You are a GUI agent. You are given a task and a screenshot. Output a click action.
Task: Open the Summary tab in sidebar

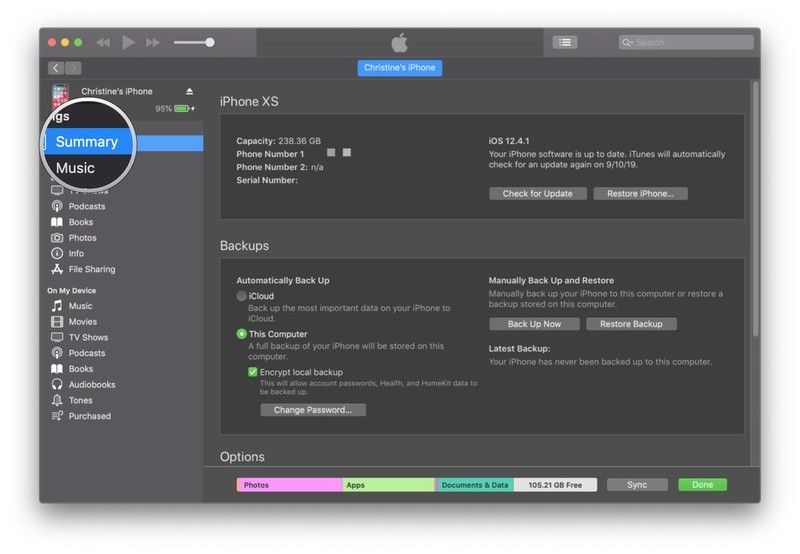(x=87, y=142)
